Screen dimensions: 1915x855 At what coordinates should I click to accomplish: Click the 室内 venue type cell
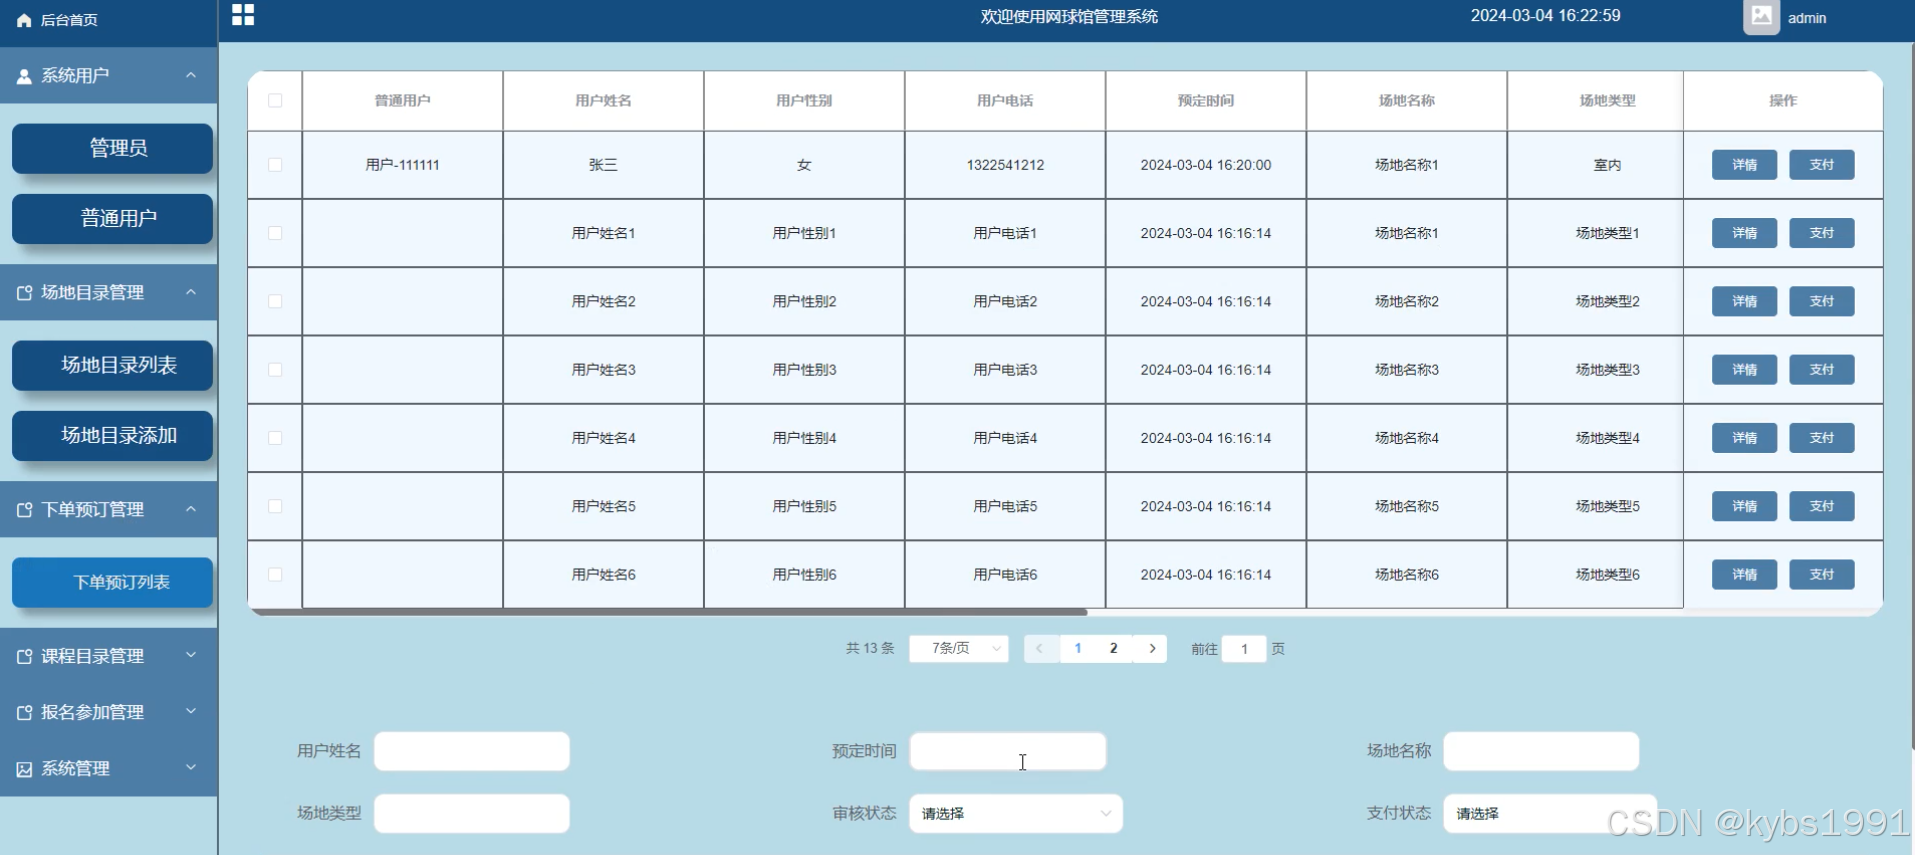point(1607,165)
